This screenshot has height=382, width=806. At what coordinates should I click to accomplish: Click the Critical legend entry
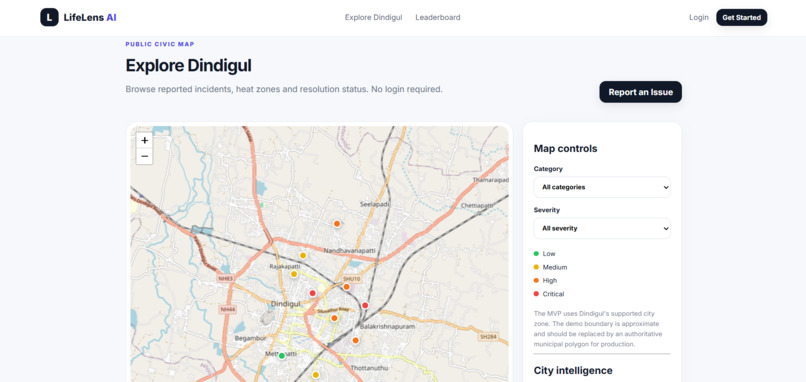[549, 294]
